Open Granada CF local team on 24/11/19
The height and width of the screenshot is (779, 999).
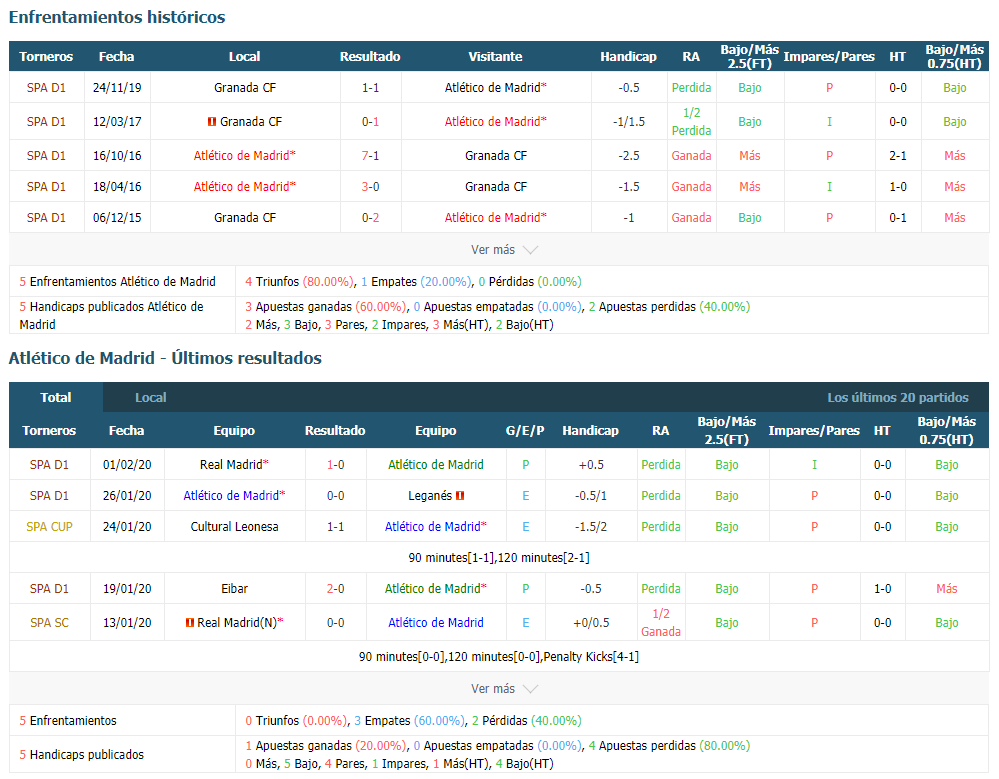coord(245,88)
